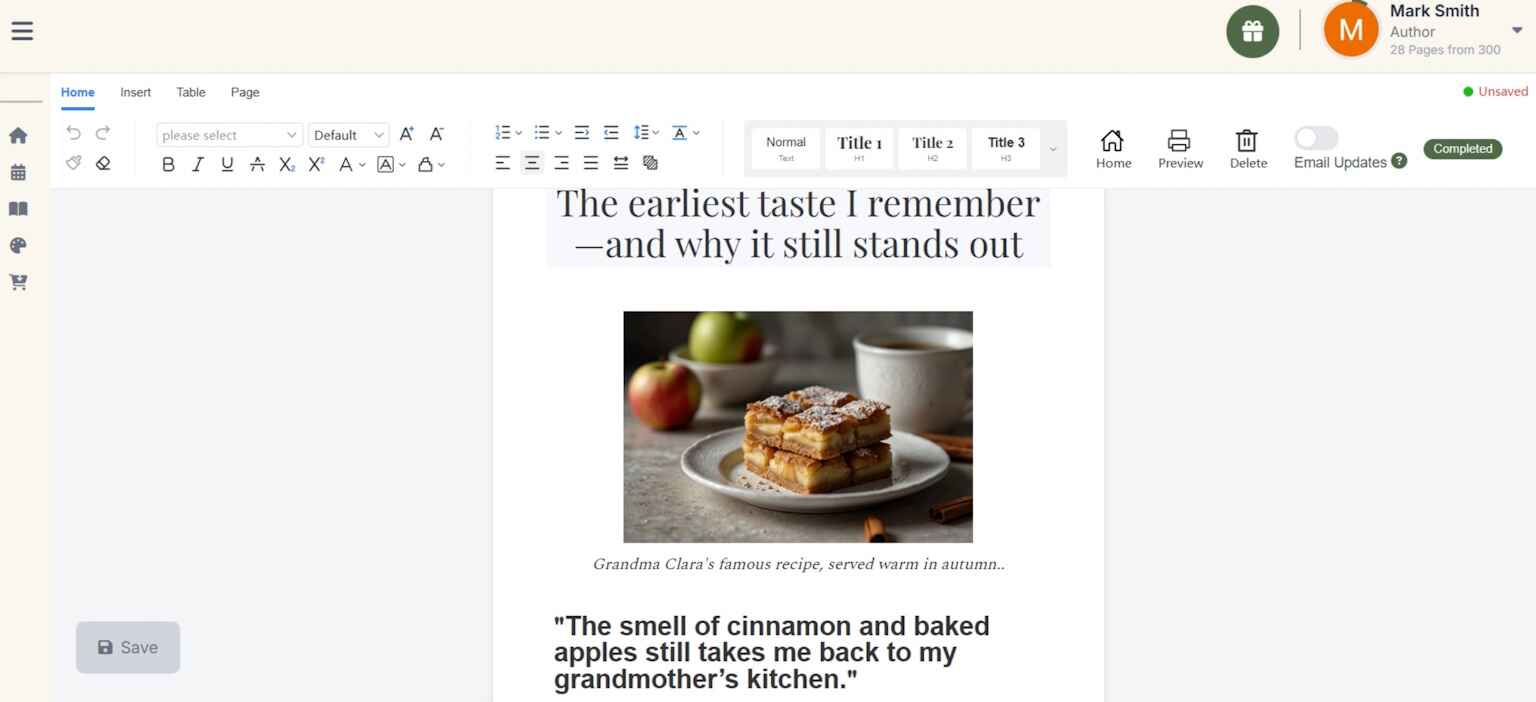The width and height of the screenshot is (1536, 702).
Task: Open the Table tab
Action: (x=191, y=92)
